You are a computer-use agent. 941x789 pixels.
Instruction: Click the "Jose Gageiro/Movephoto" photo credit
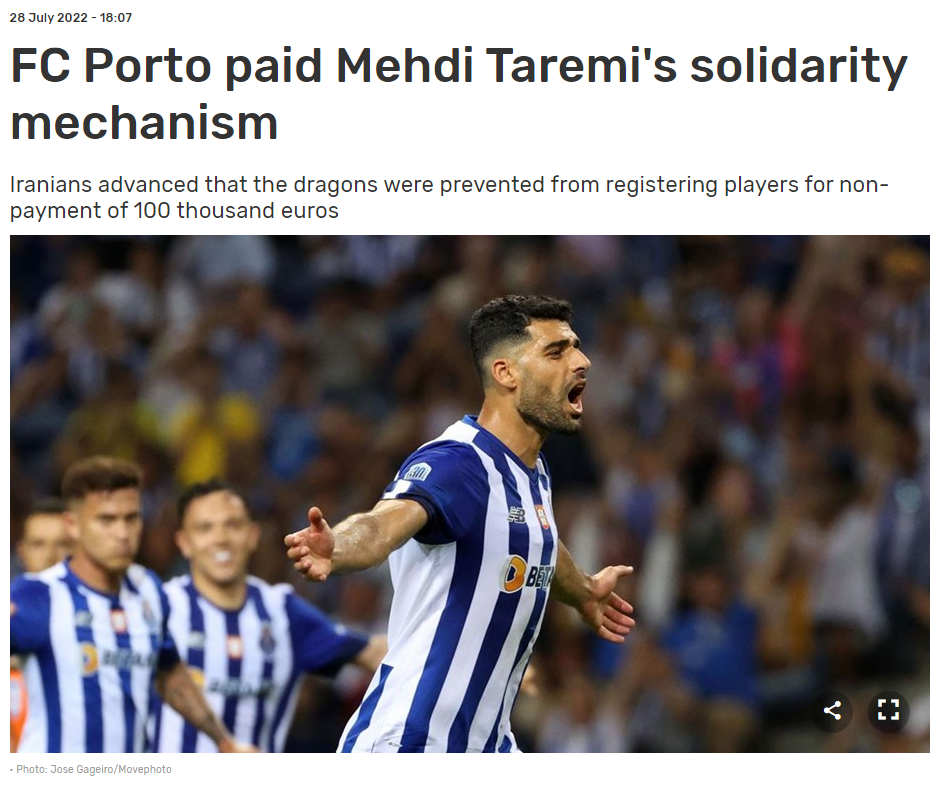pos(111,769)
